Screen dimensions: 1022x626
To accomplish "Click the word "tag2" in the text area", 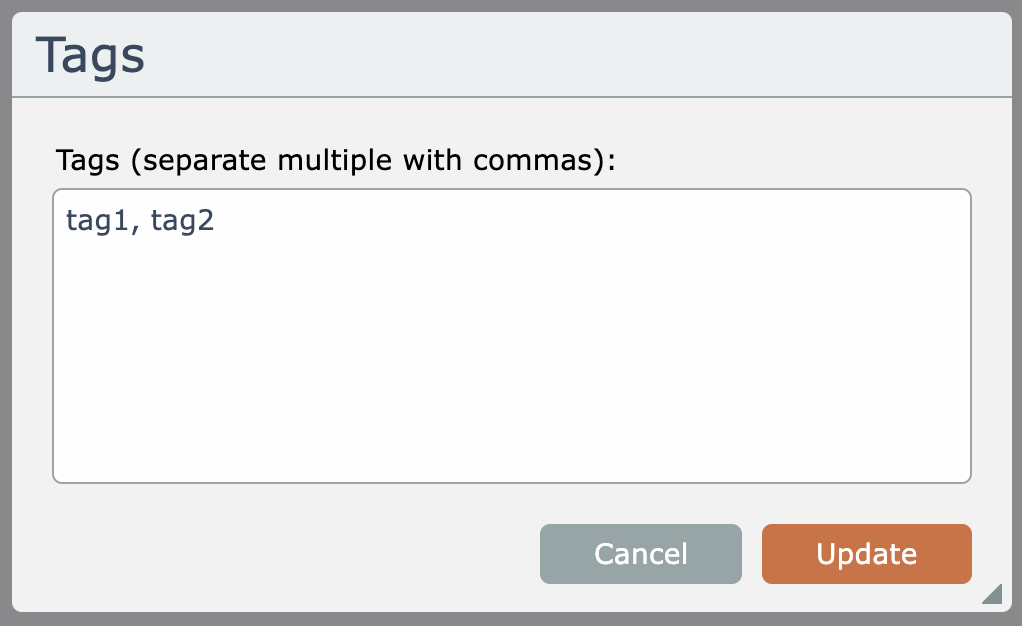I will coord(182,221).
